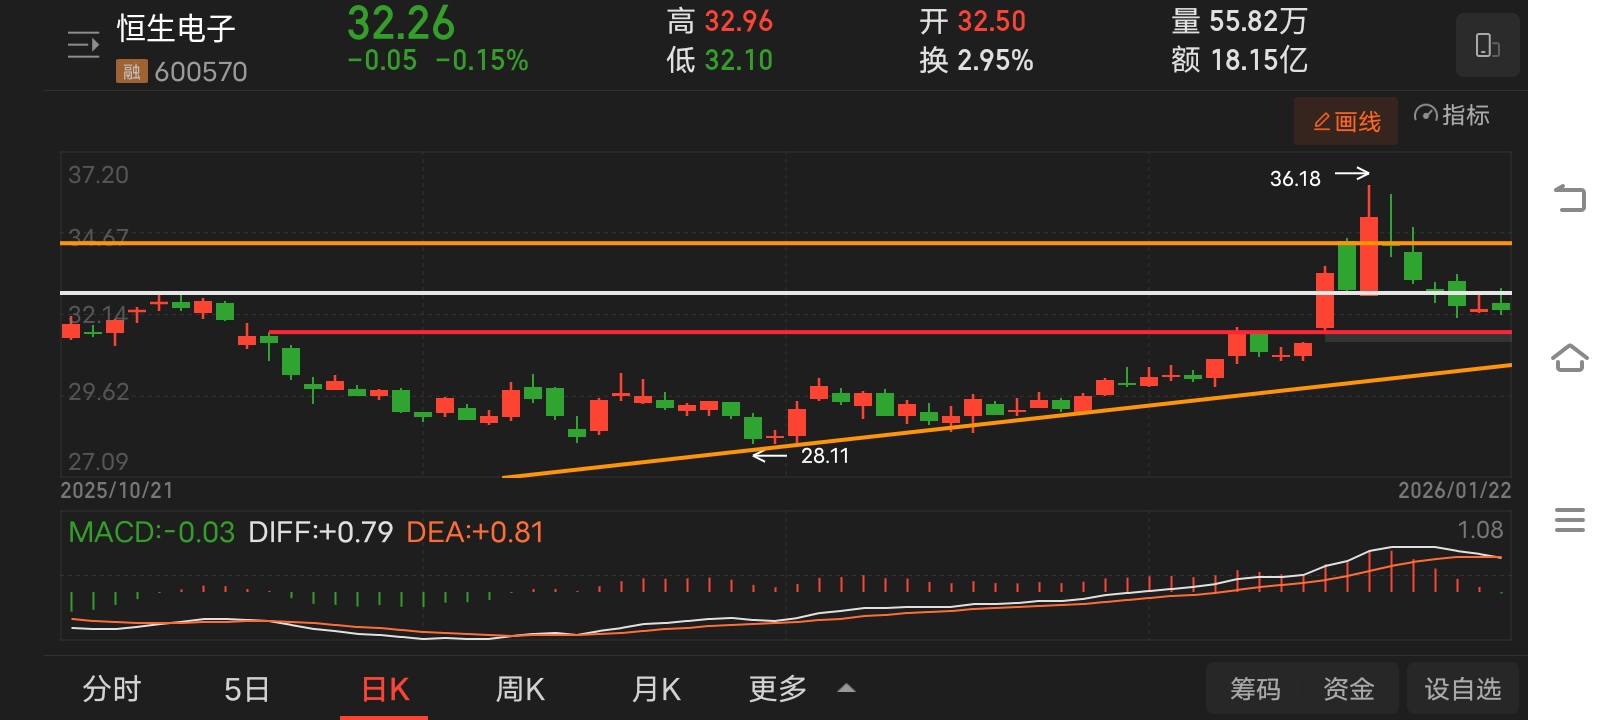Screen dimensions: 1612x720
Task: Tap the Android home navigation icon
Action: (1570, 357)
